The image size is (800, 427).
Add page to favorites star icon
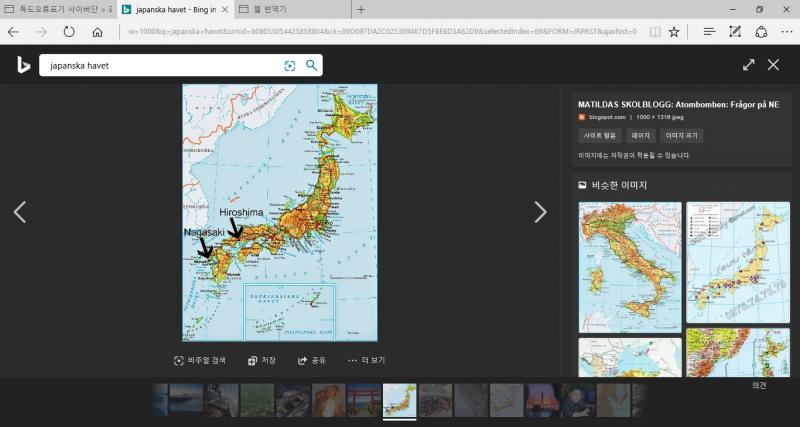[x=674, y=32]
